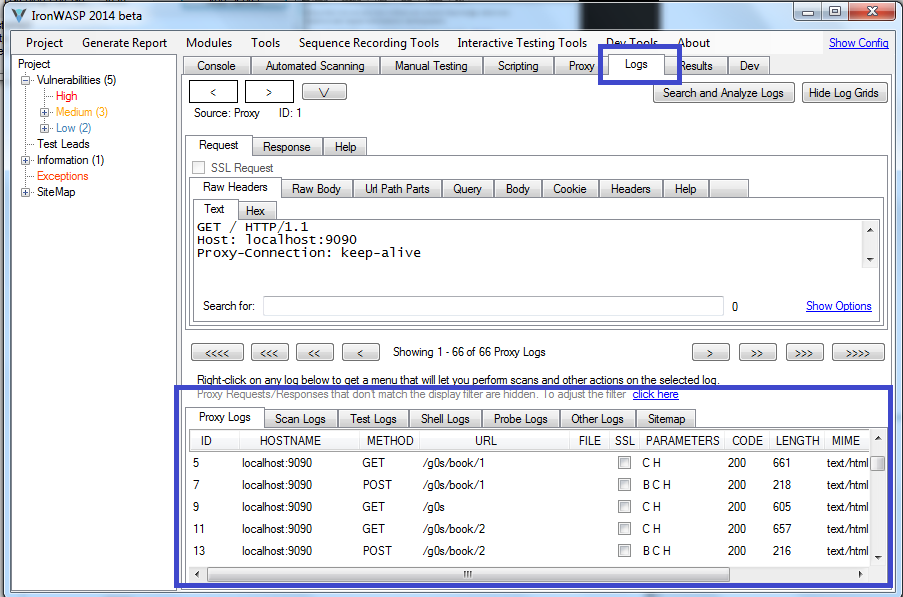Switch to the Console tab

pos(217,66)
